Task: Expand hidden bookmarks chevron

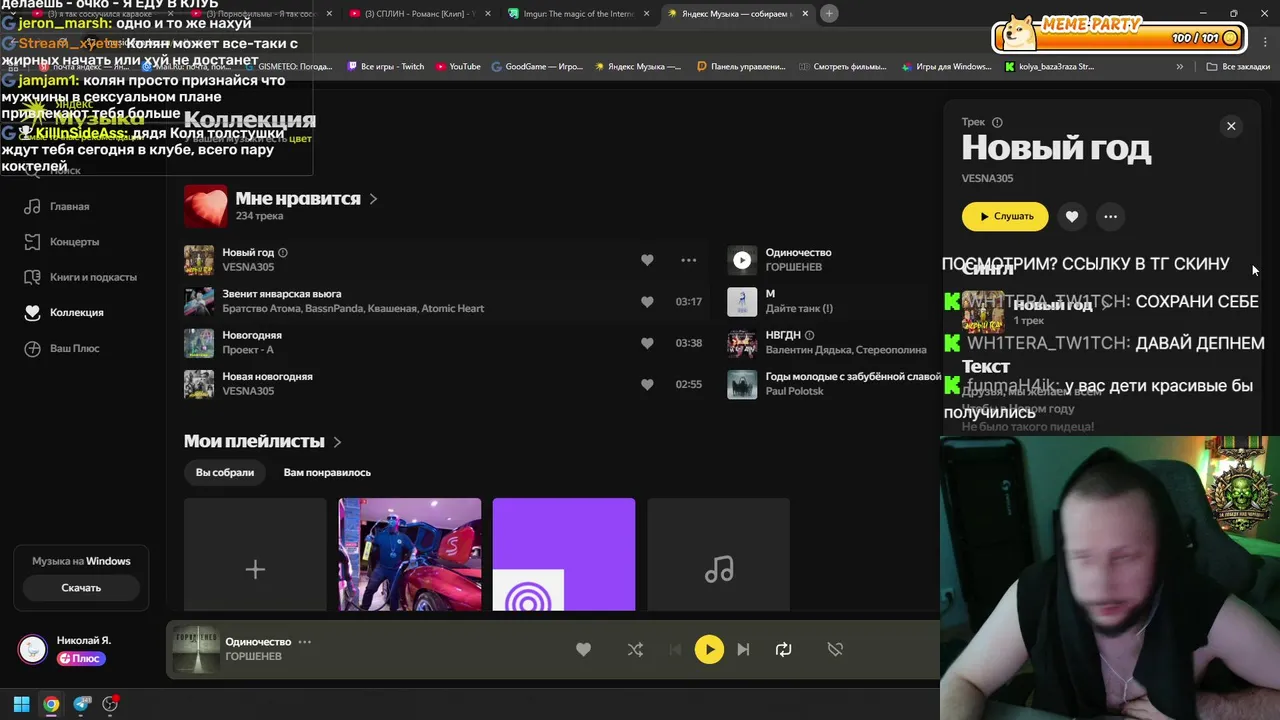Action: pyautogui.click(x=1180, y=67)
